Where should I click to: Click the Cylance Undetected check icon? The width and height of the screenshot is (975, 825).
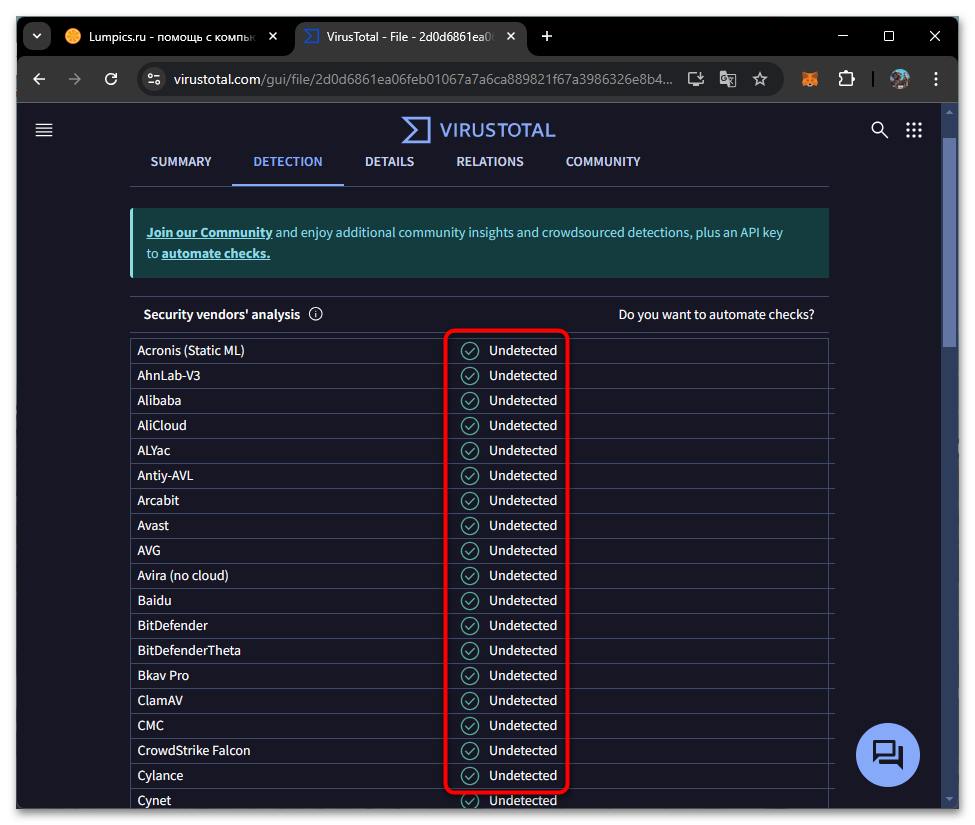(x=470, y=775)
